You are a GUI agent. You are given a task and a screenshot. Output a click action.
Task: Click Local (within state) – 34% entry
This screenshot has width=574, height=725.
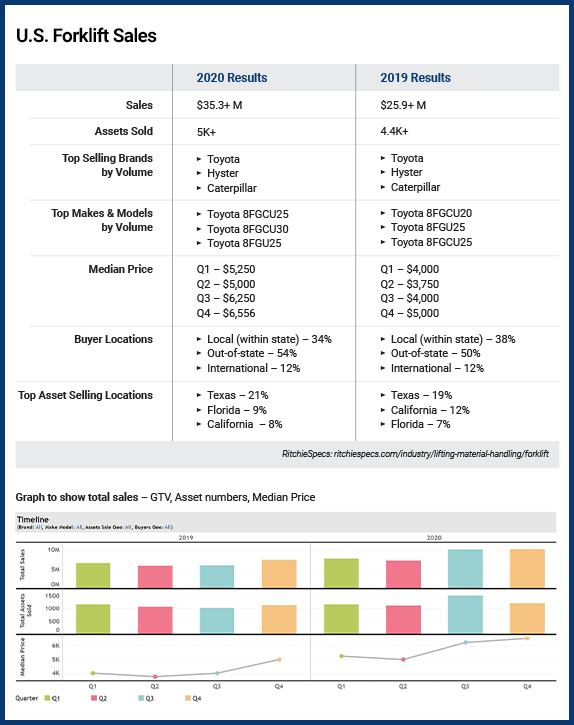click(x=269, y=339)
